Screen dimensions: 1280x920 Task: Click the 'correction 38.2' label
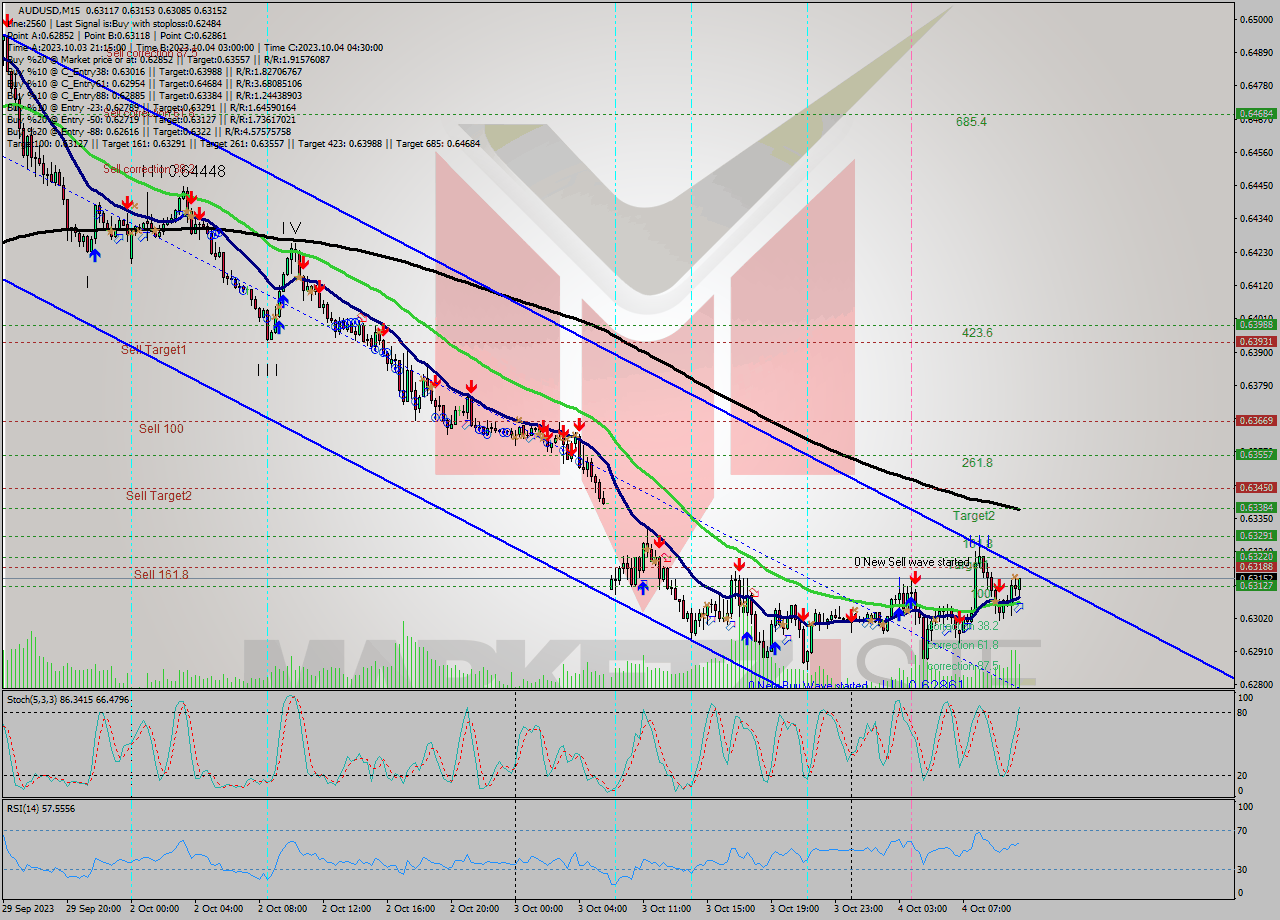click(962, 626)
